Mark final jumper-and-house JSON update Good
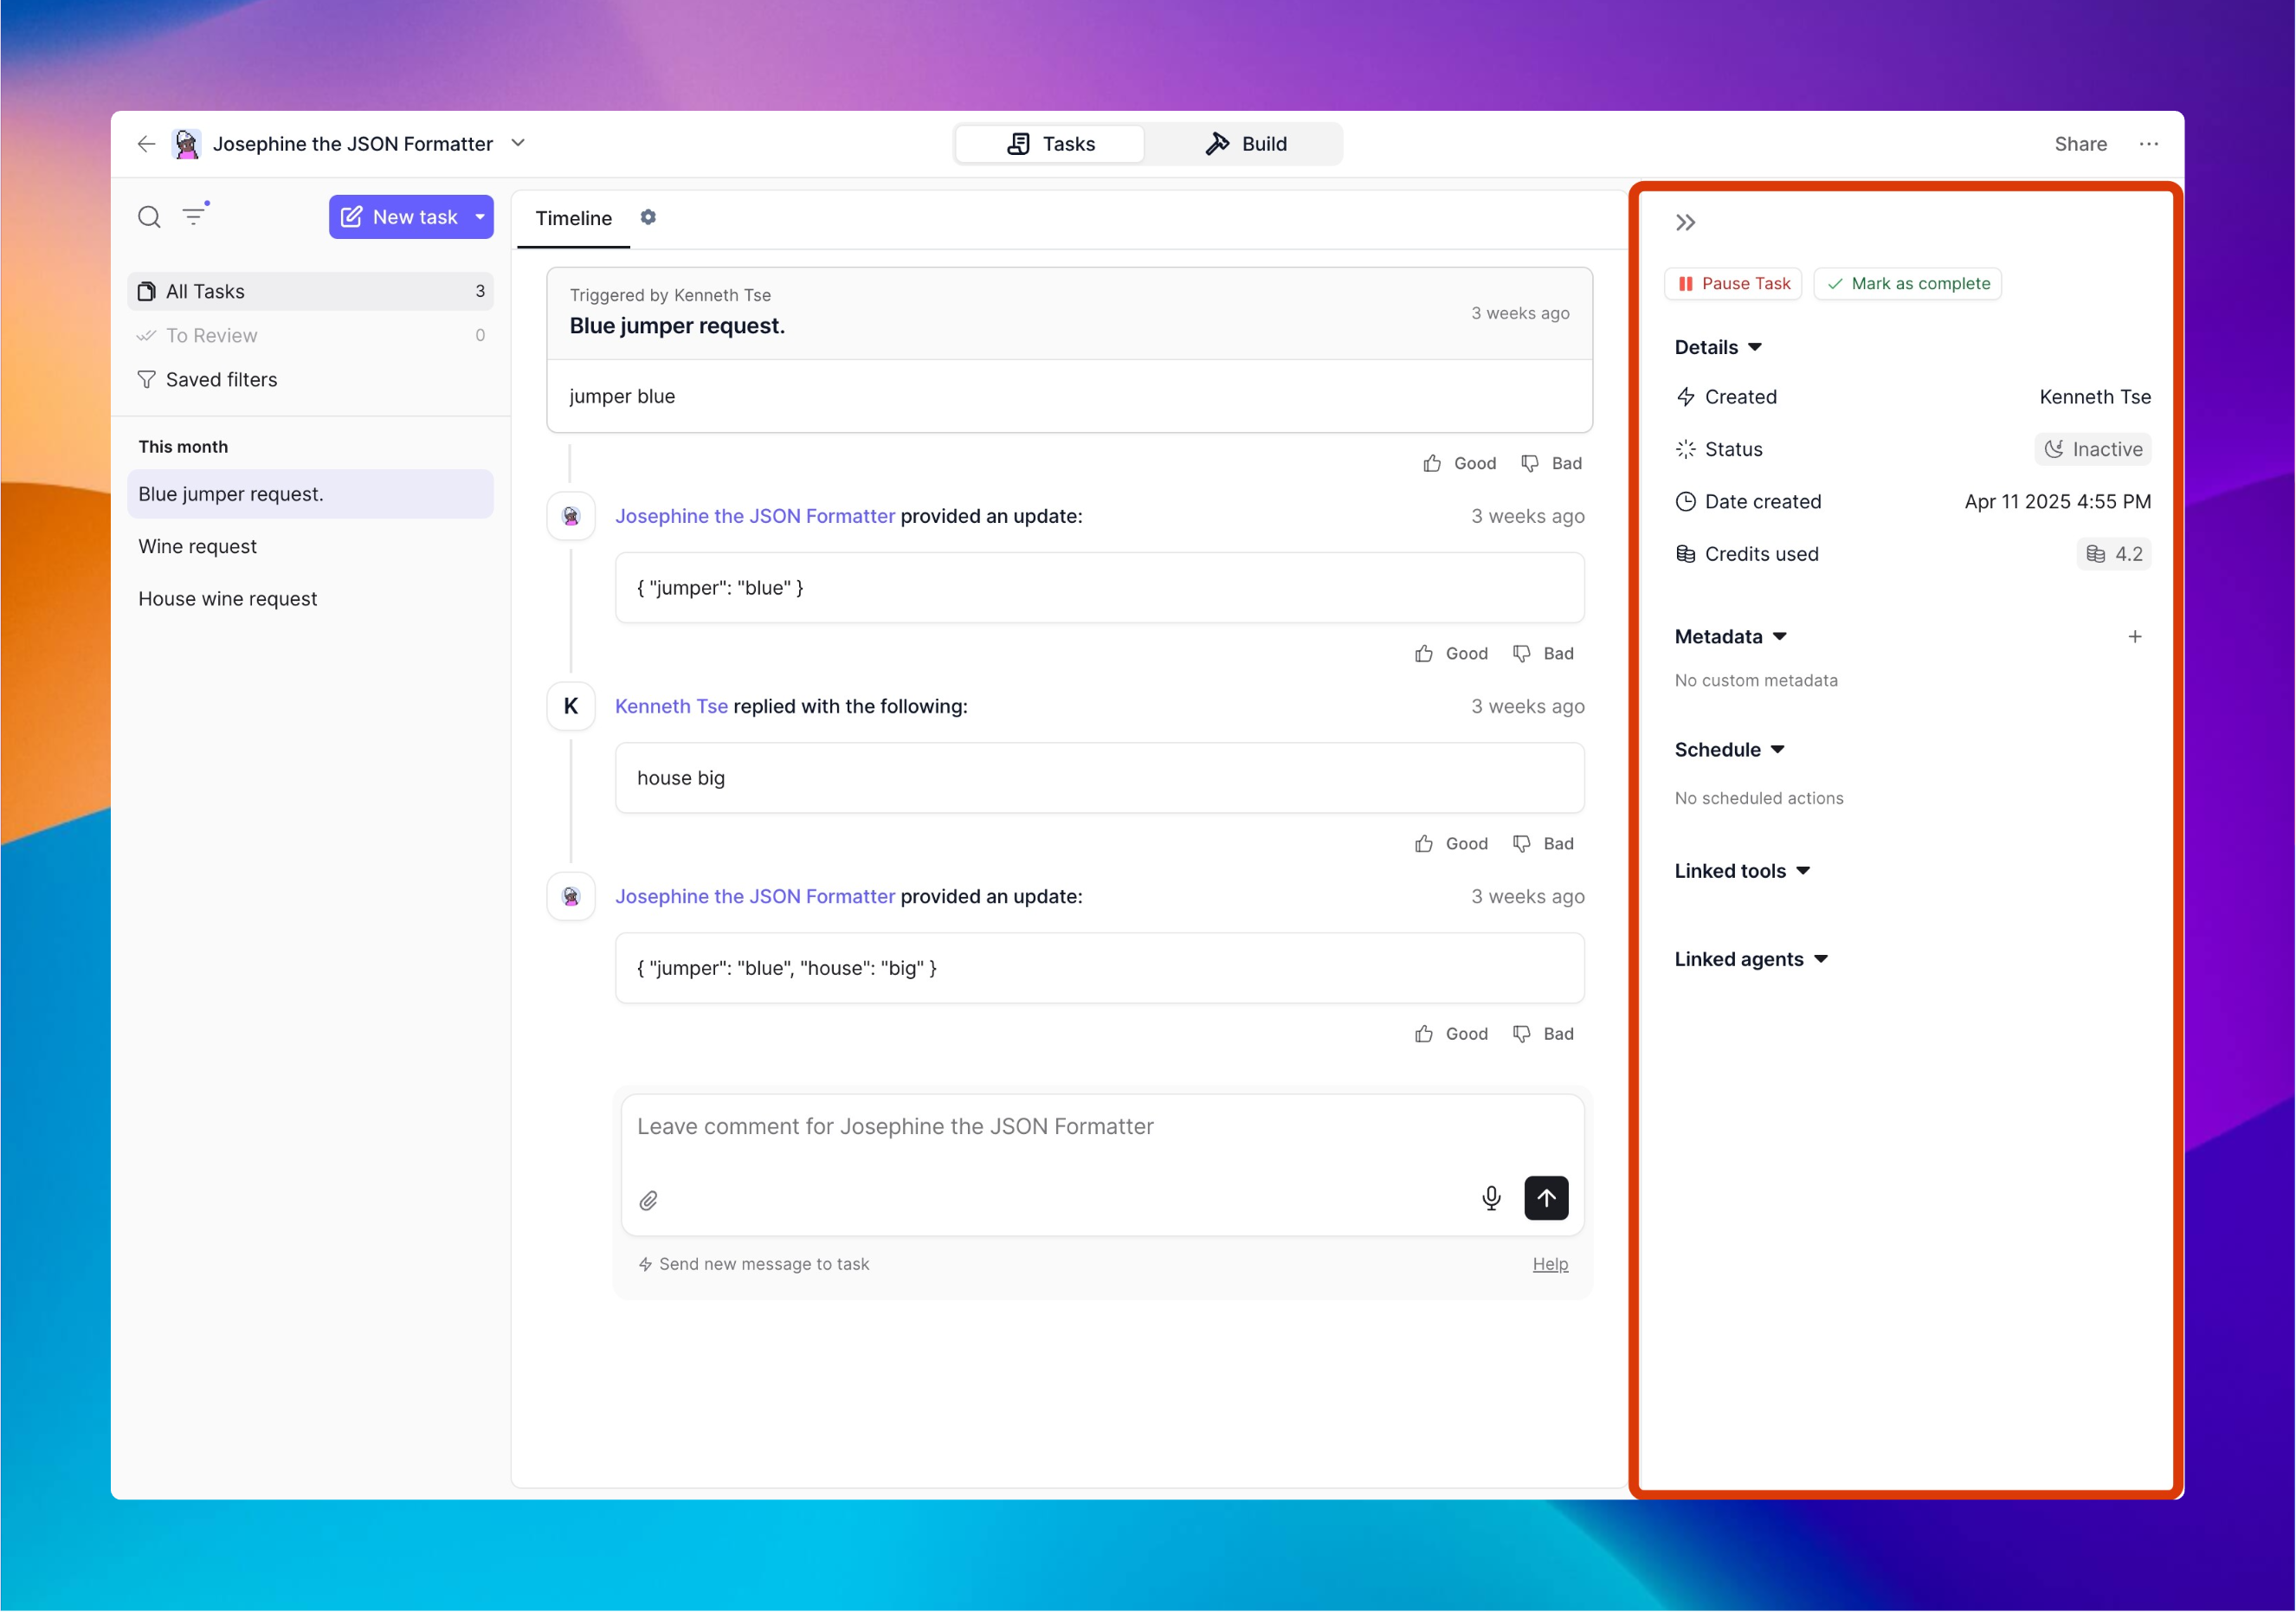 pyautogui.click(x=1452, y=1034)
